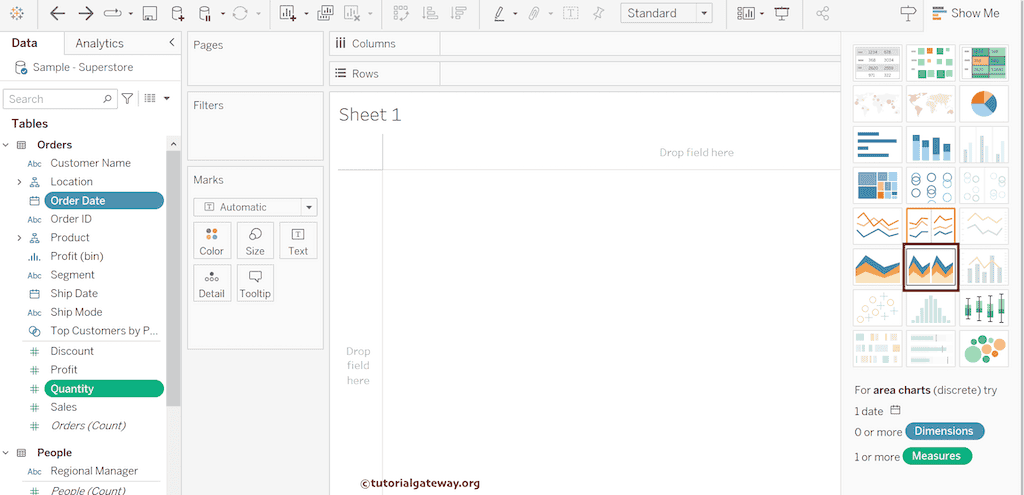This screenshot has height=495, width=1024.
Task: Click the Undo back arrow in the toolbar
Action: (x=57, y=13)
